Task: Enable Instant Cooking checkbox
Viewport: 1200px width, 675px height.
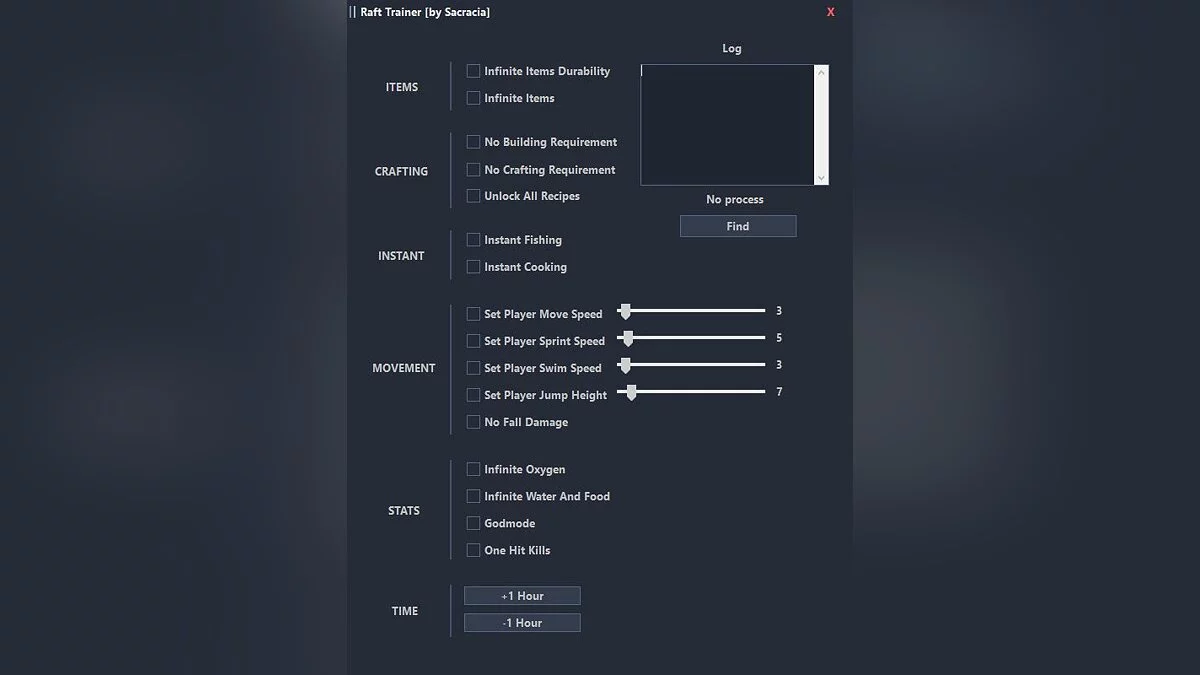Action: click(473, 267)
